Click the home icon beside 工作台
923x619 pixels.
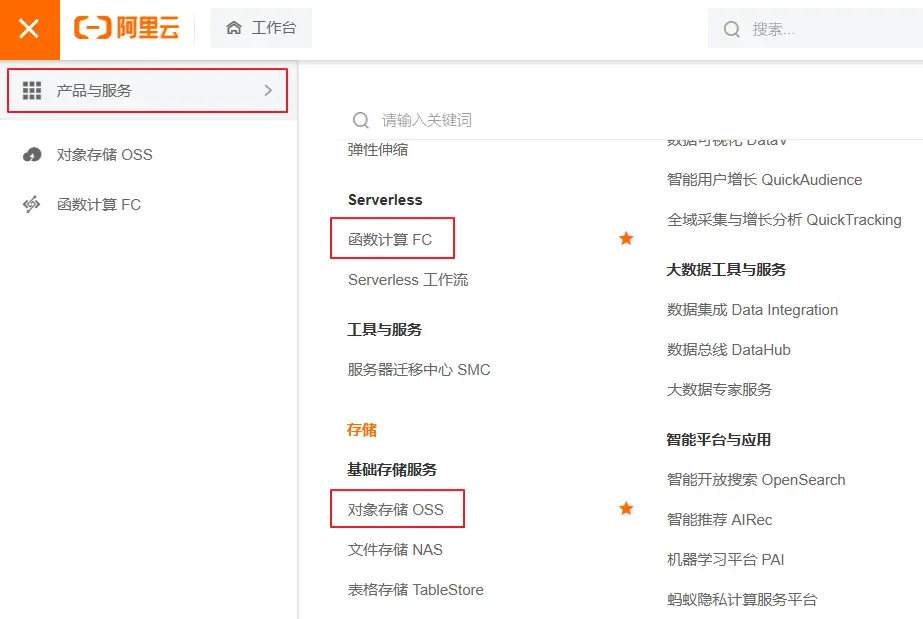(234, 28)
